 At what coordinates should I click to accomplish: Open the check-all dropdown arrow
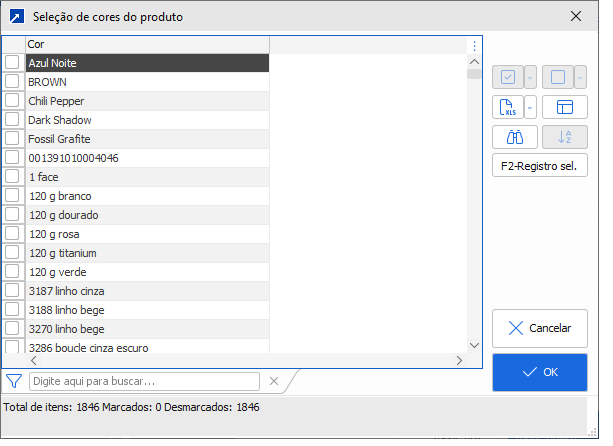click(x=530, y=77)
